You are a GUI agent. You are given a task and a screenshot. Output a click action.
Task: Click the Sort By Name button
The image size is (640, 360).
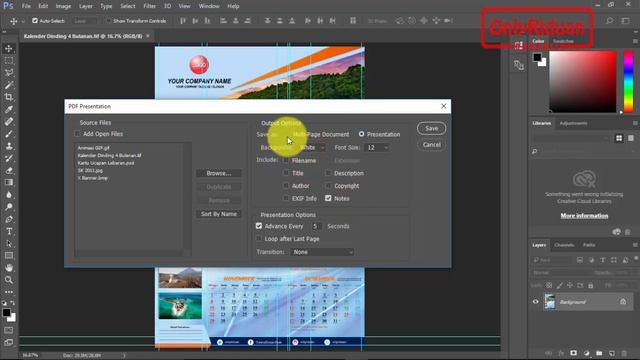[x=218, y=214]
